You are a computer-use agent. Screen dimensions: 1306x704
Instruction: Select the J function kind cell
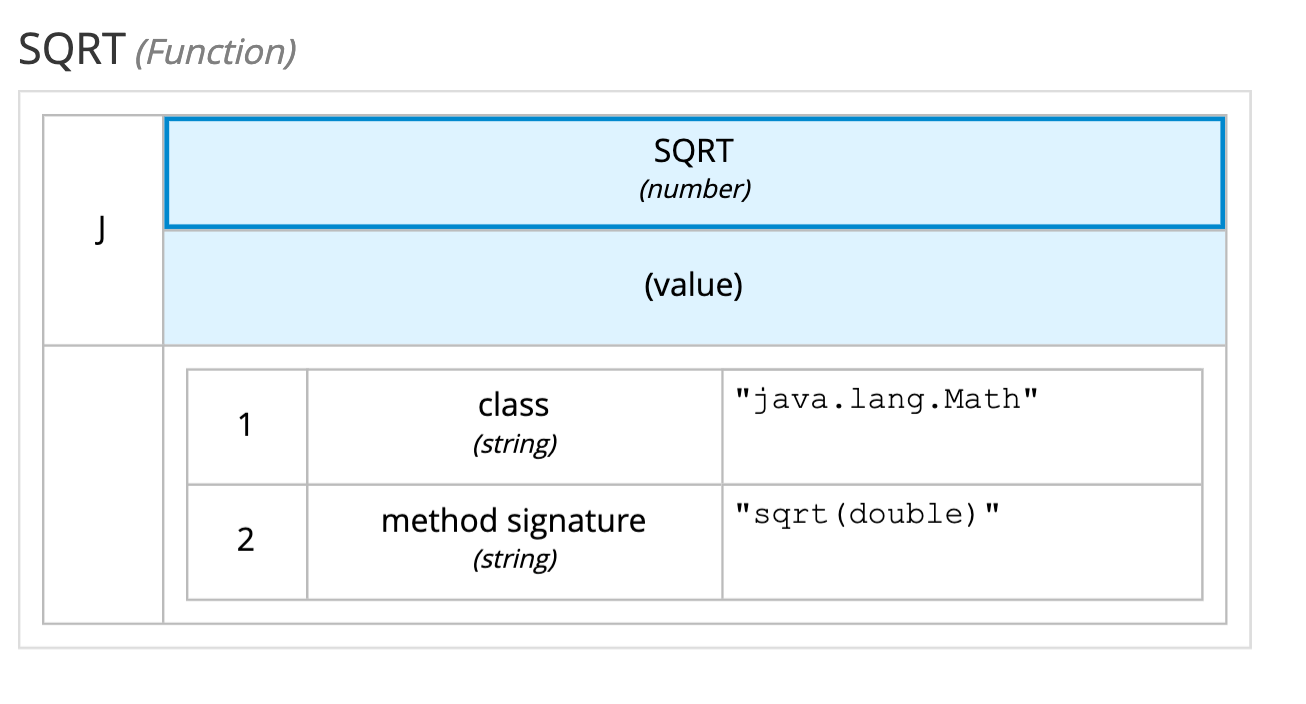(x=103, y=231)
